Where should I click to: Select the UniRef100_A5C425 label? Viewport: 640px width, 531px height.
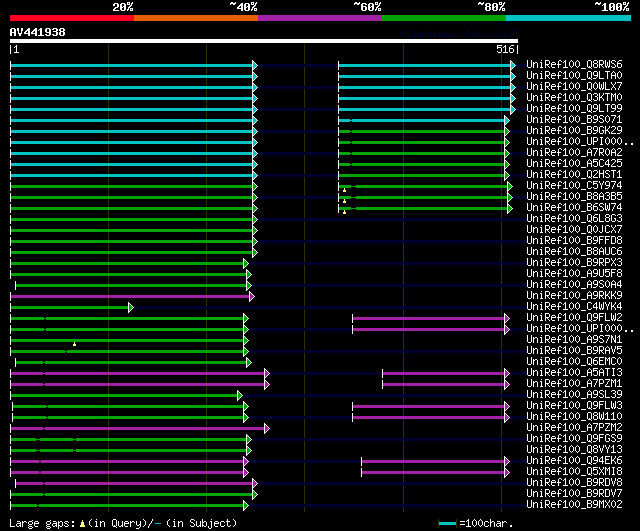pyautogui.click(x=574, y=164)
